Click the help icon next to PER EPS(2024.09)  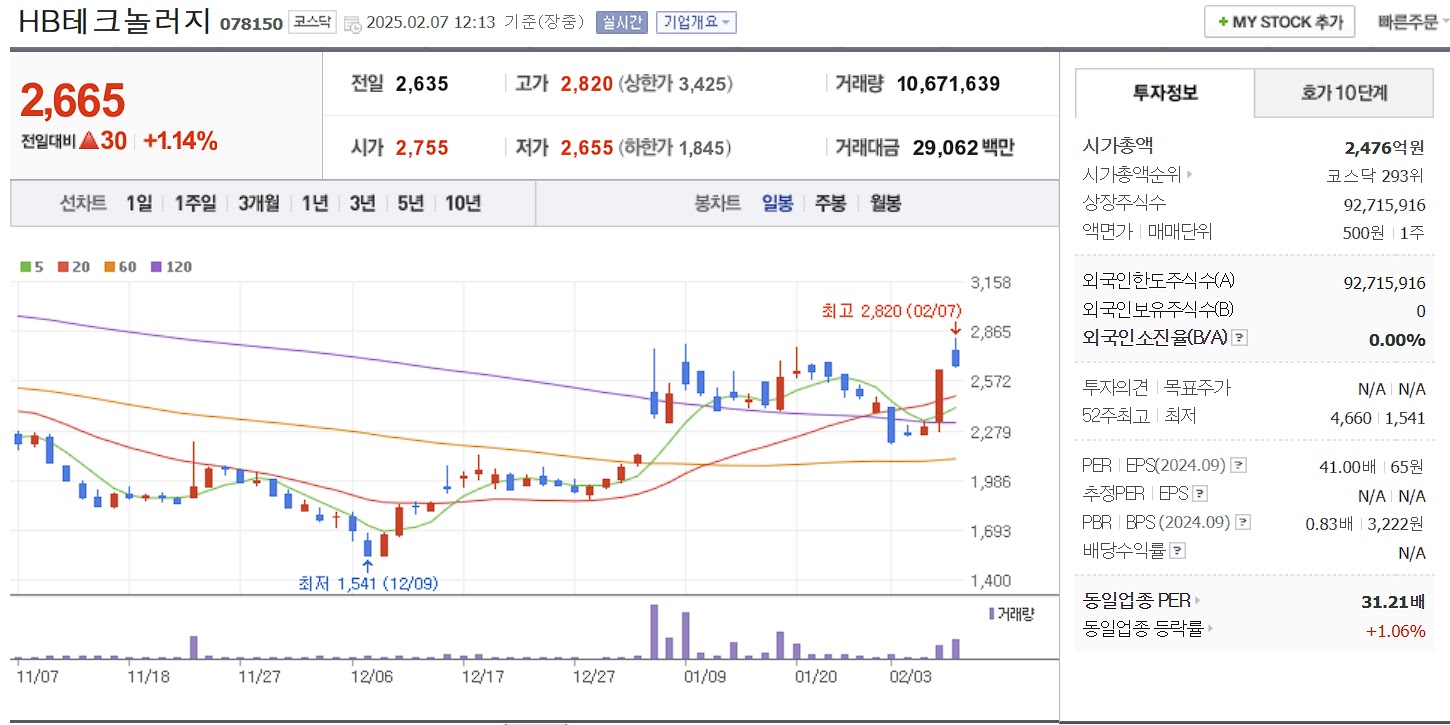point(1238,466)
